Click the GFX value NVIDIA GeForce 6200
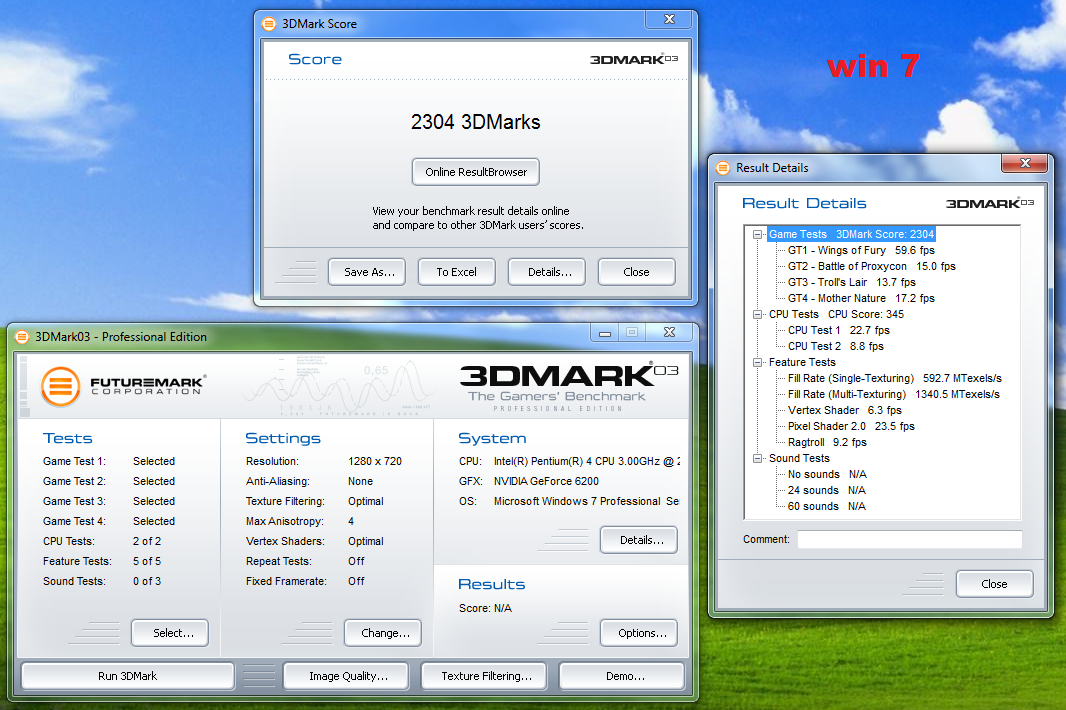Screen dimensions: 1066x710 [546, 481]
